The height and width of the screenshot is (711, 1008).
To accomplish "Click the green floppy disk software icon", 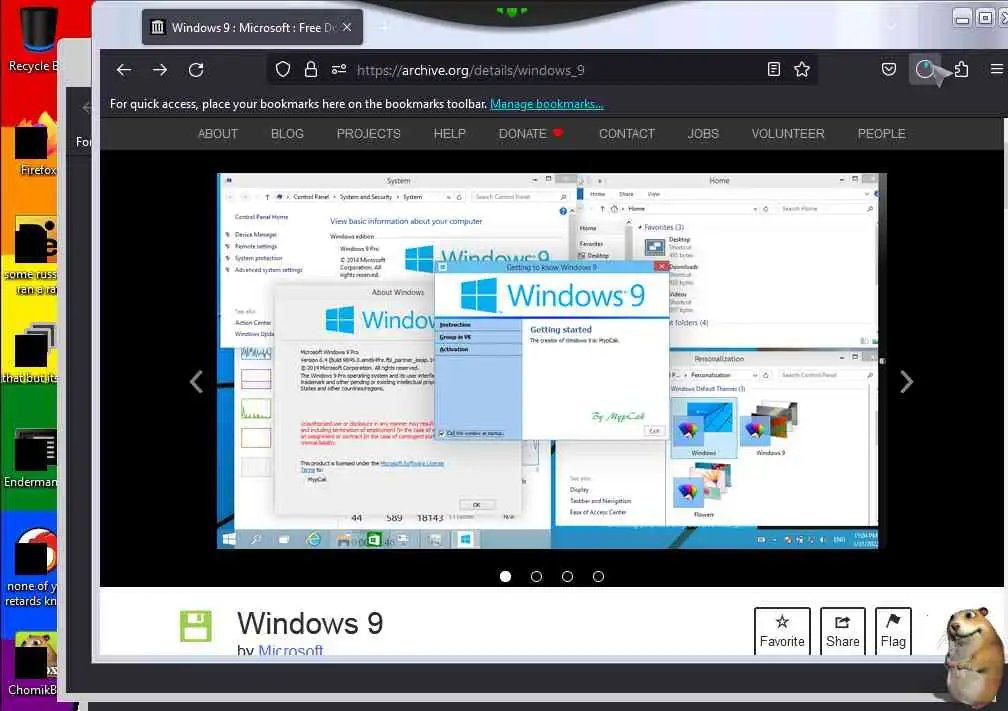I will tap(195, 626).
